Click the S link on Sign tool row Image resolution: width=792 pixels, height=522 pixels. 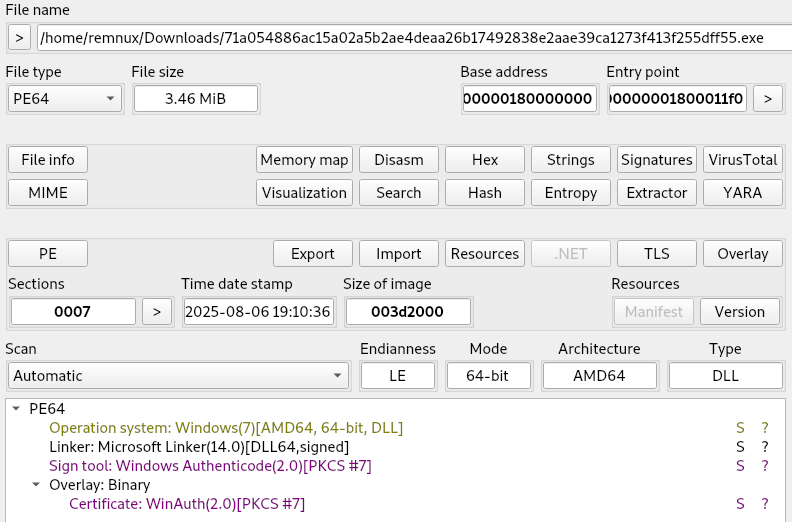pos(740,465)
